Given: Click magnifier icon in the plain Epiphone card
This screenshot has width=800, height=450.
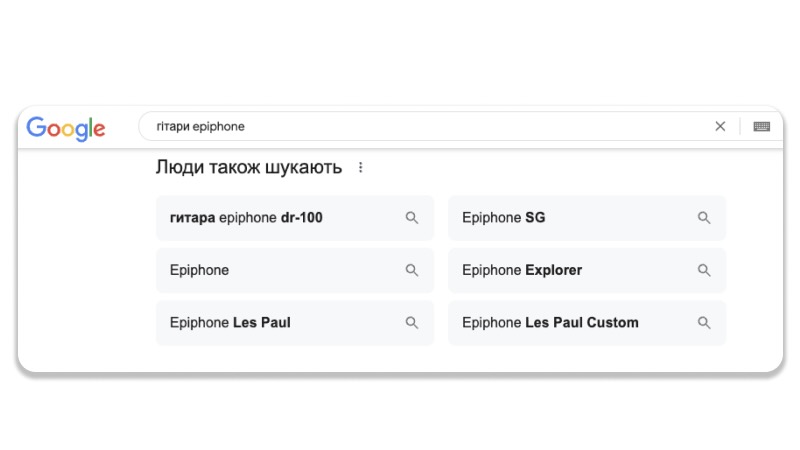Looking at the screenshot, I should tap(412, 270).
